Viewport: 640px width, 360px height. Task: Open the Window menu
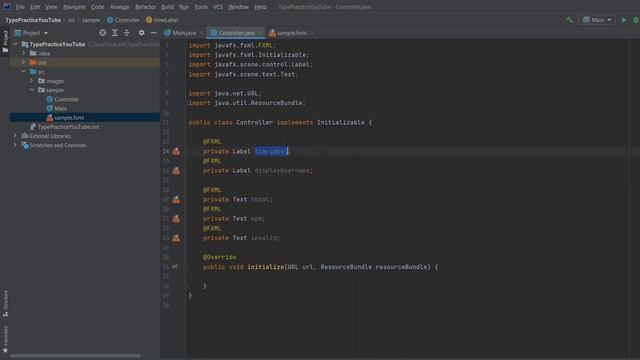pos(238,7)
